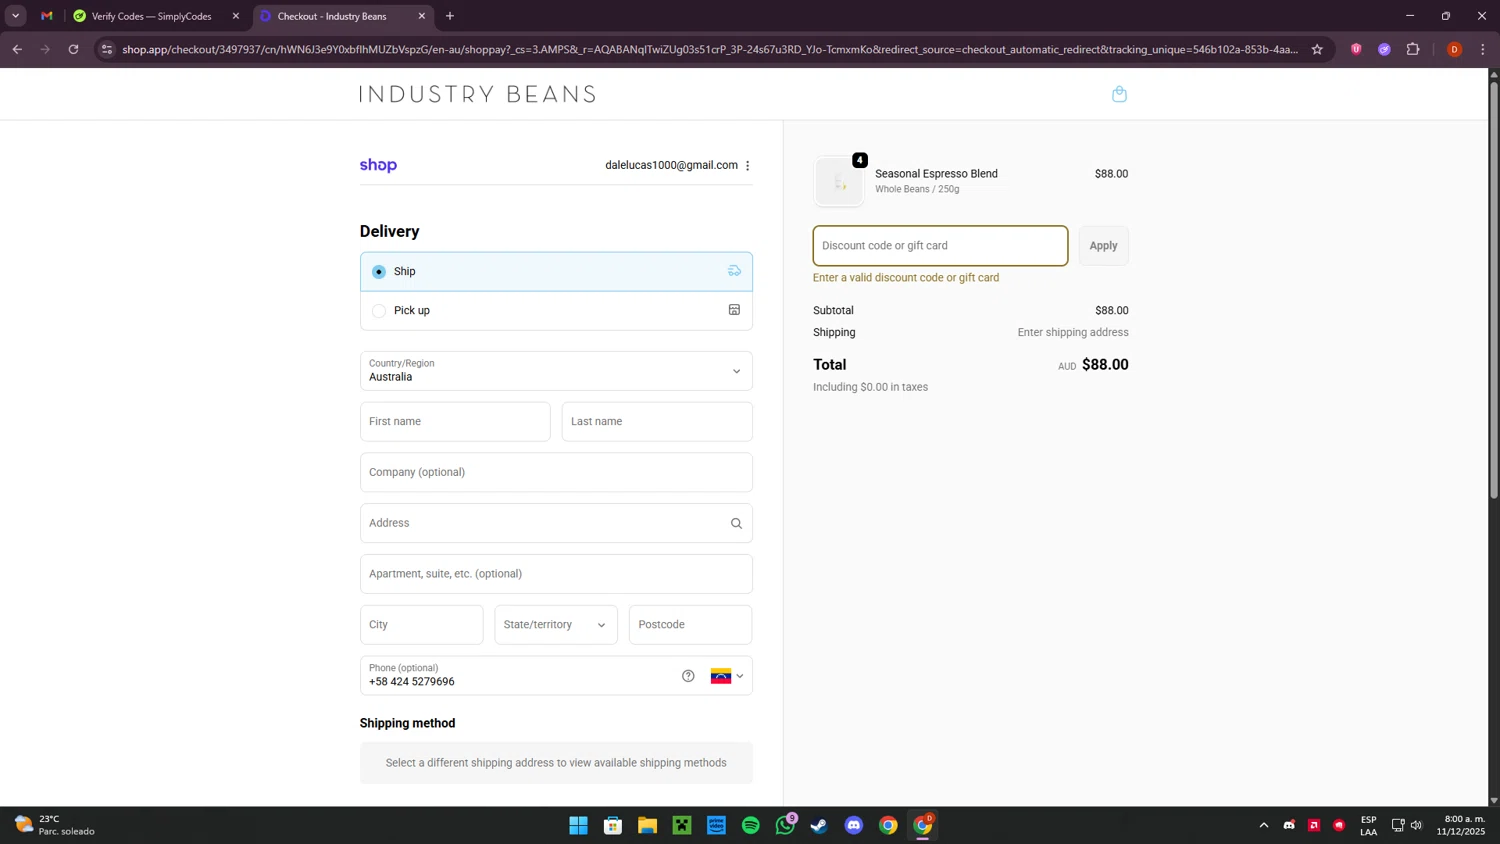This screenshot has height=844, width=1500.
Task: Click the truck icon in Ship option
Action: click(x=734, y=271)
